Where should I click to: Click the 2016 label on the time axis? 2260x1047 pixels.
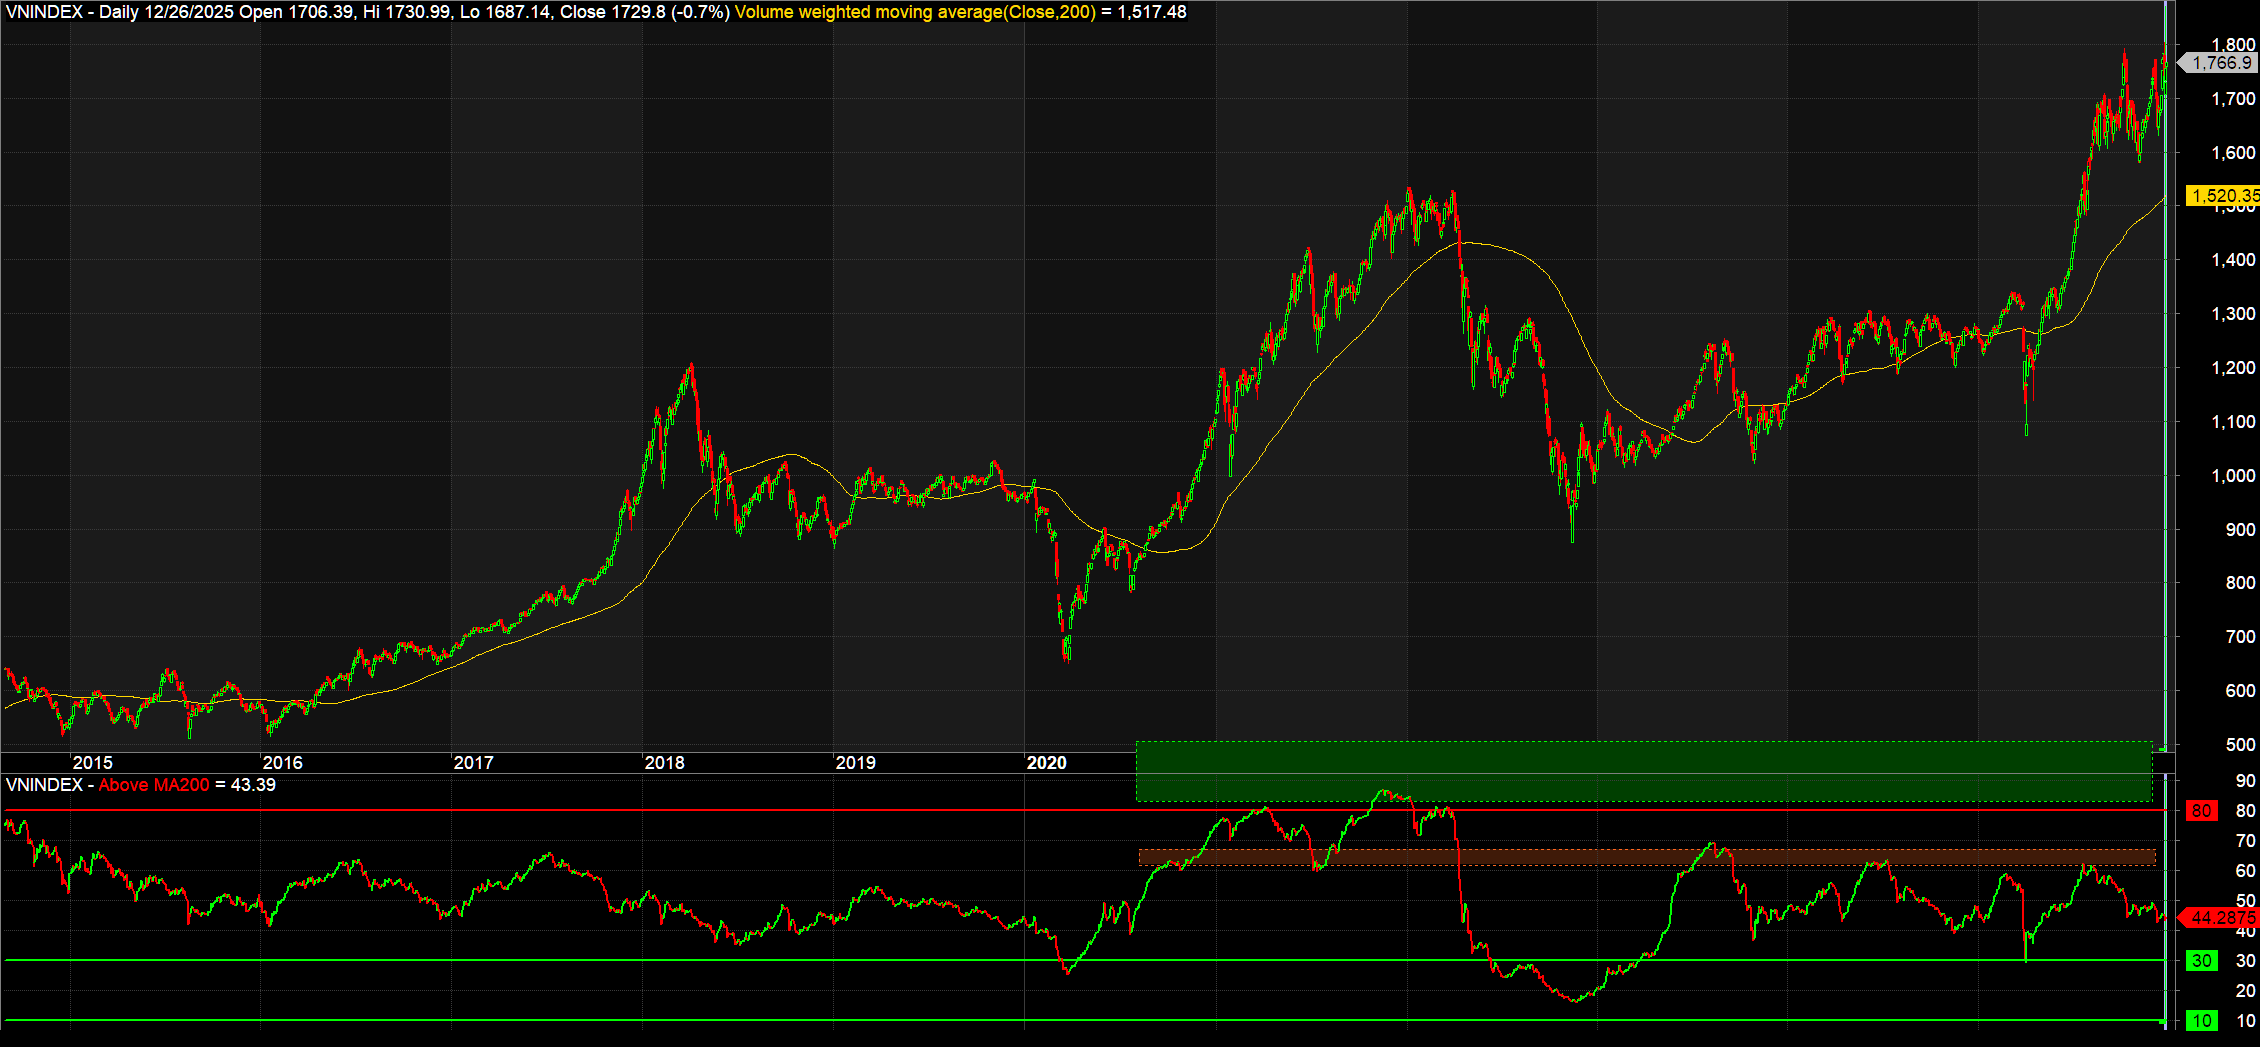click(282, 763)
